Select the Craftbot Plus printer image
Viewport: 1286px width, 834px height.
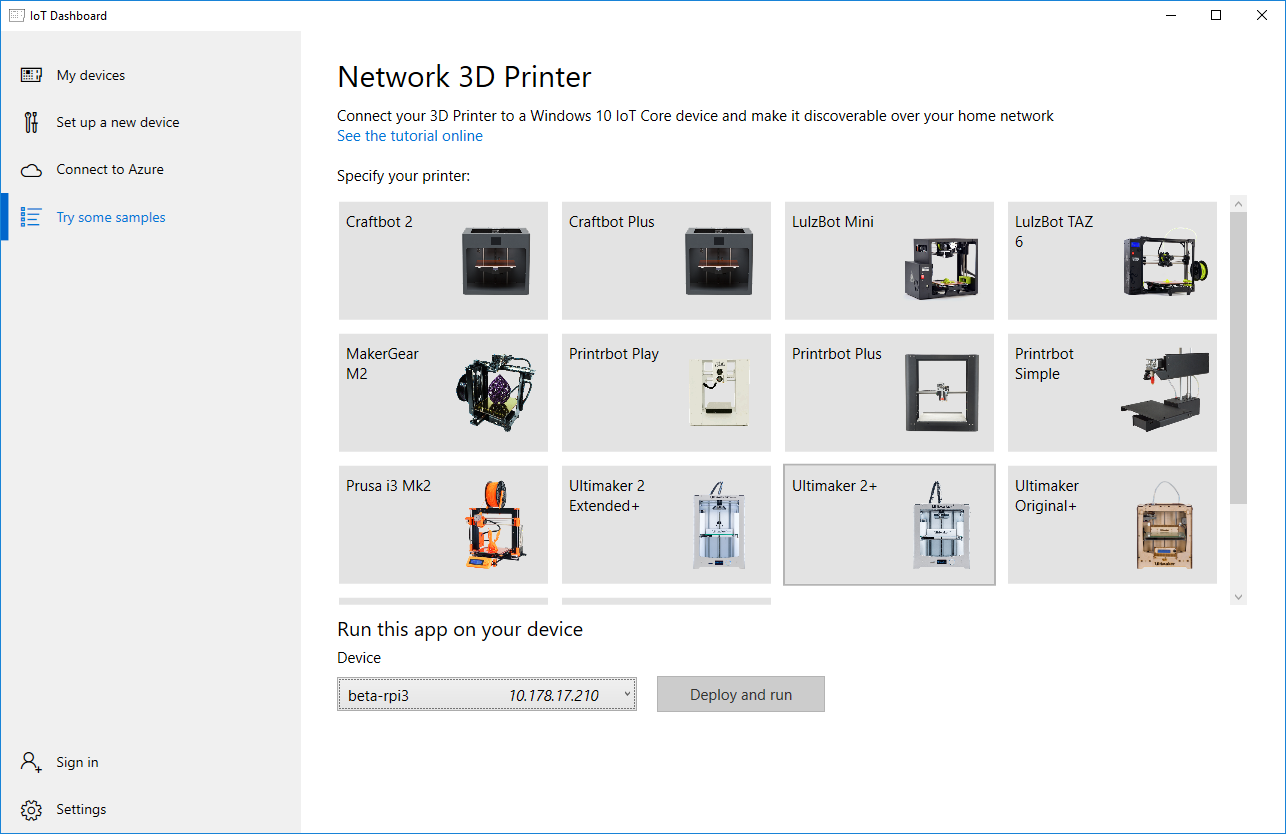point(719,261)
